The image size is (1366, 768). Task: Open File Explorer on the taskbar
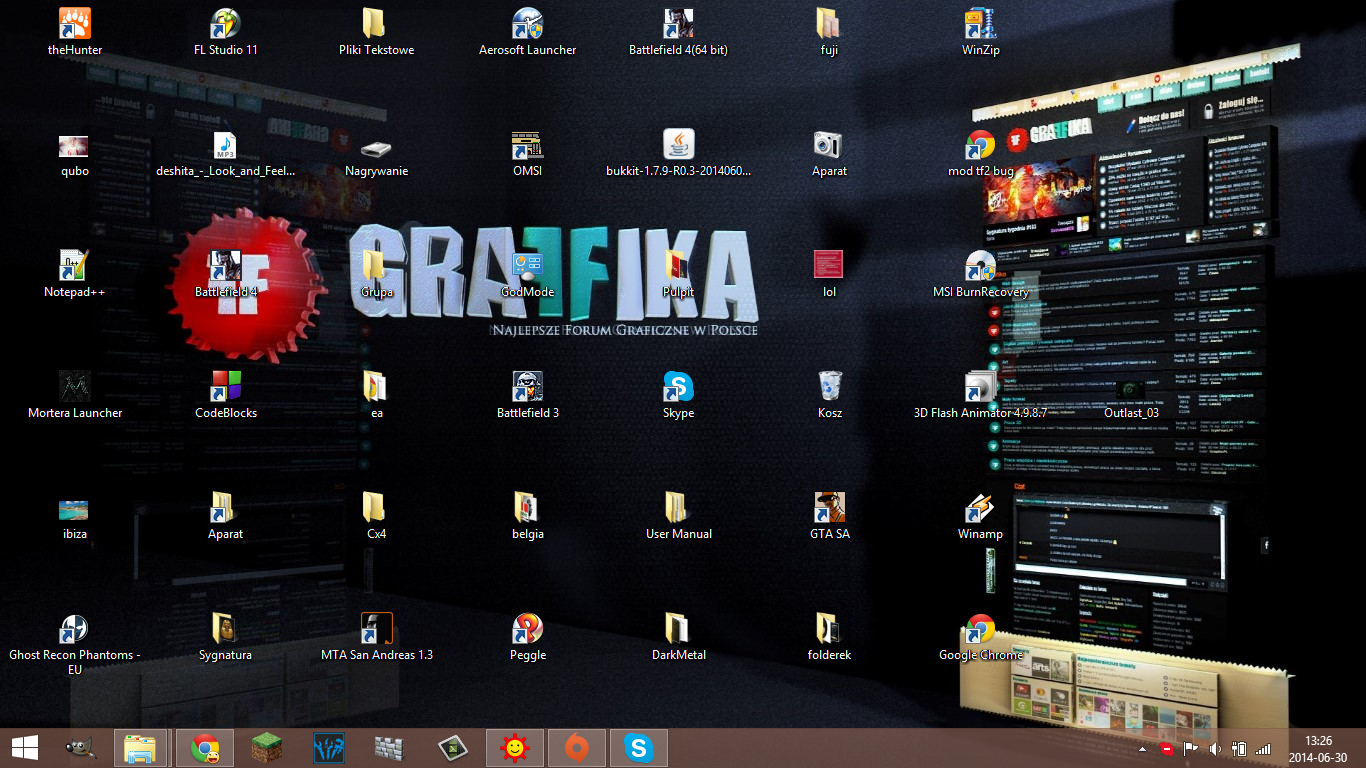(140, 748)
